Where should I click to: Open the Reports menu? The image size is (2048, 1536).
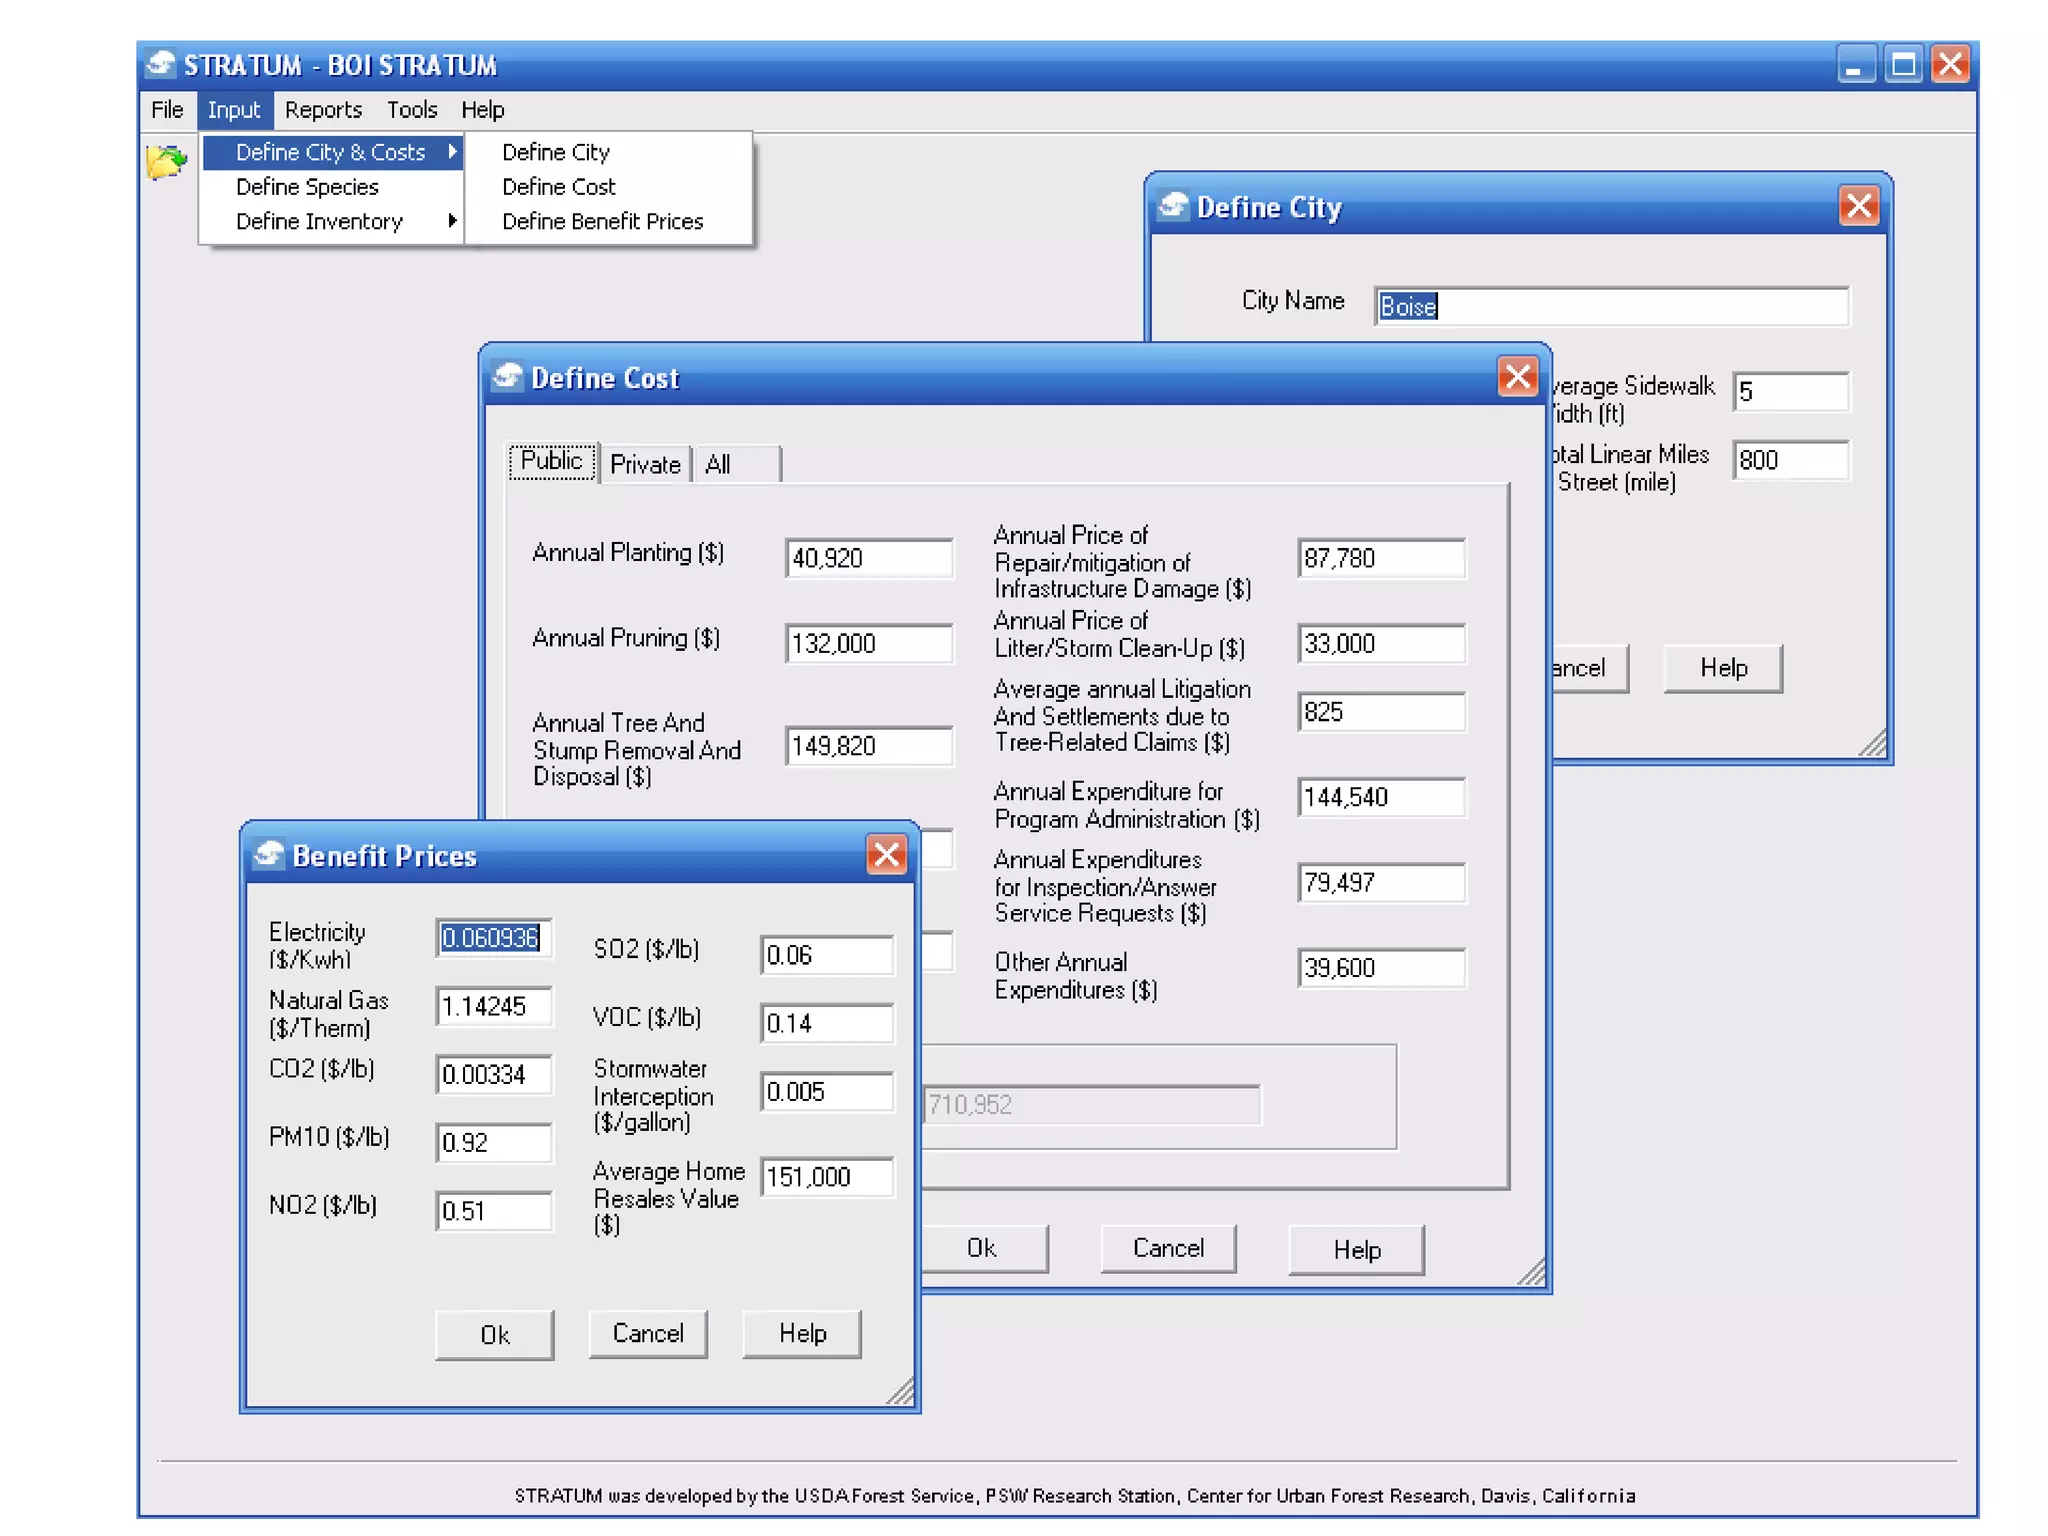[x=322, y=109]
